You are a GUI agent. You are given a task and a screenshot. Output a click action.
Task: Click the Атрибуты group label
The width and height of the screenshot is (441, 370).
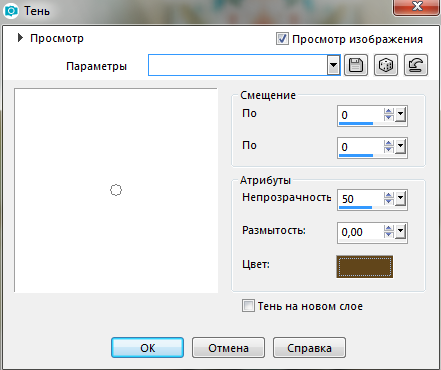(265, 180)
